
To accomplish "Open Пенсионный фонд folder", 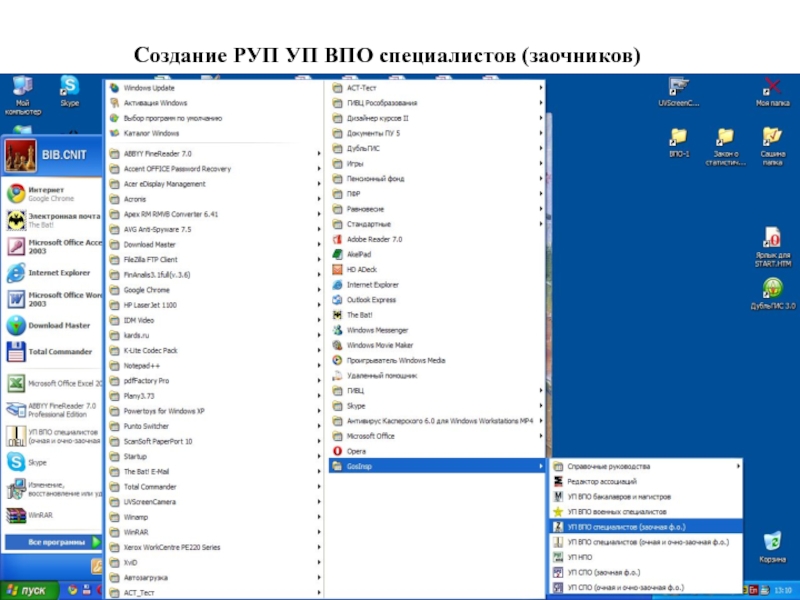I will pyautogui.click(x=437, y=179).
